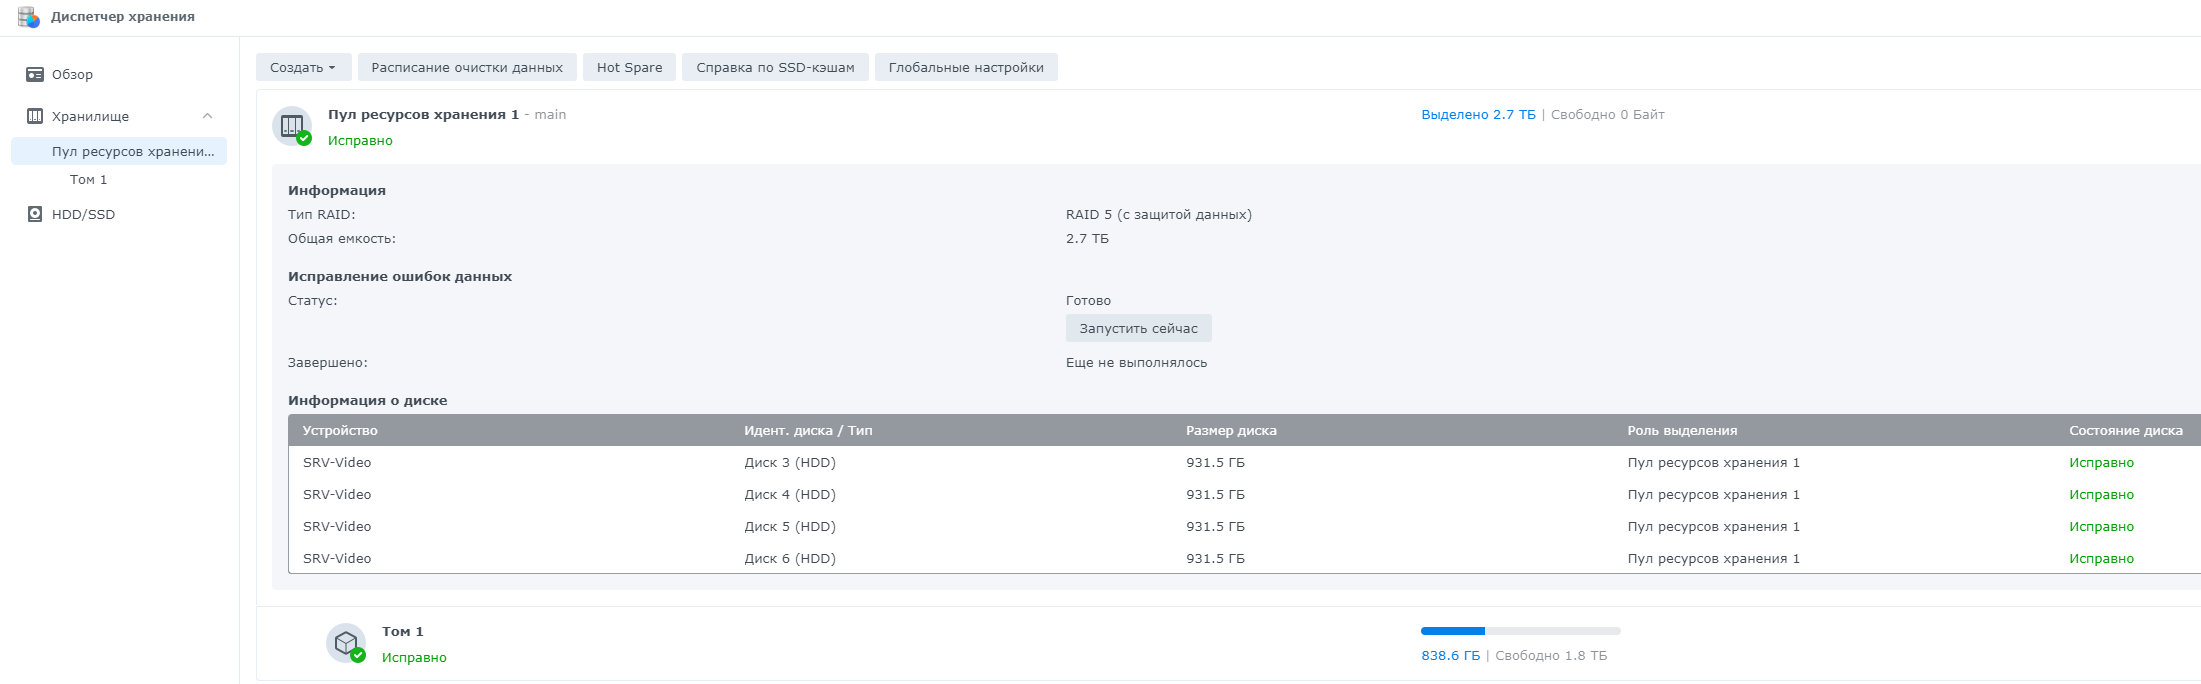
Task: Click Состояние диска column header
Action: coord(2126,431)
